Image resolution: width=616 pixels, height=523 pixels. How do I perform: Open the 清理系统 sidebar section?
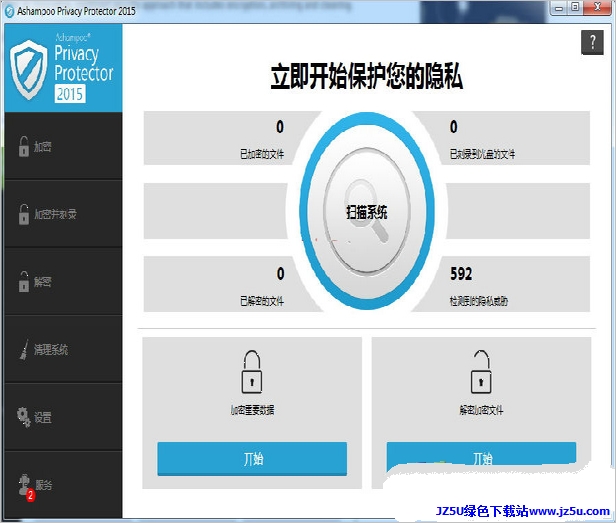click(63, 349)
